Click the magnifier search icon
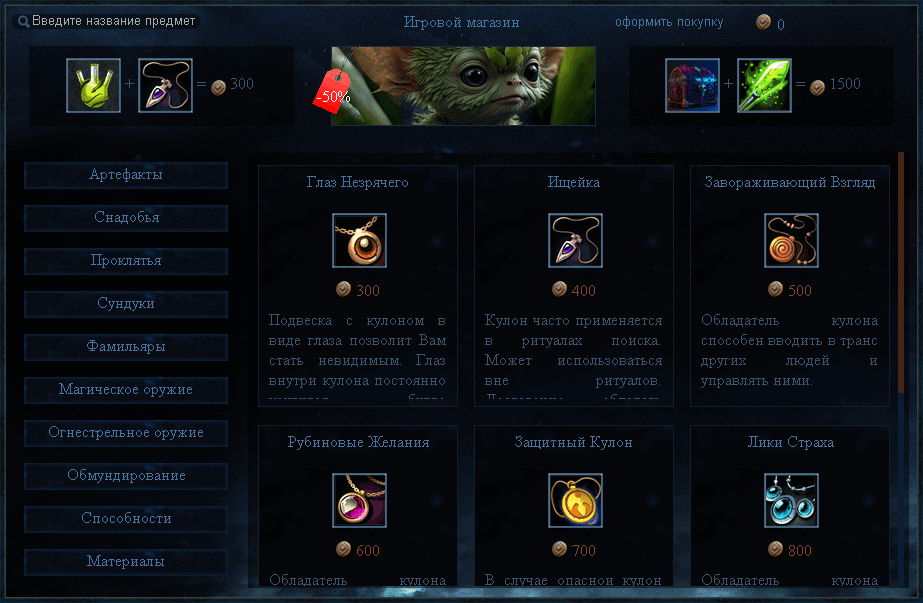Viewport: 923px width, 603px height. point(23,22)
